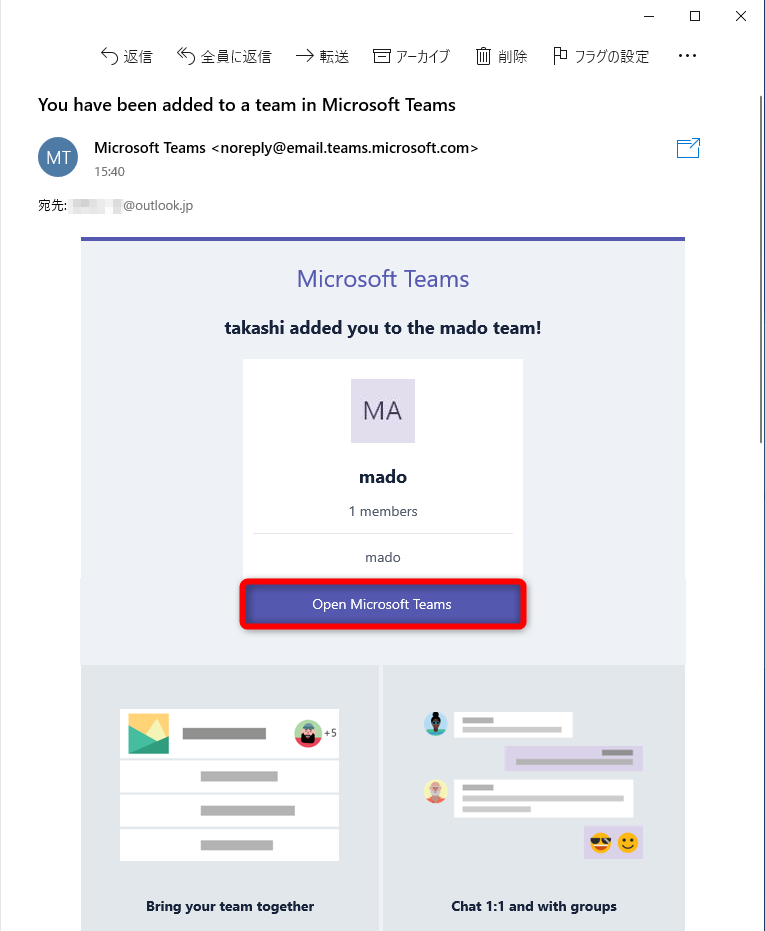The height and width of the screenshot is (931, 765).
Task: Click the sender address noreply@email.teams.microsoft.com
Action: pyautogui.click(x=345, y=148)
